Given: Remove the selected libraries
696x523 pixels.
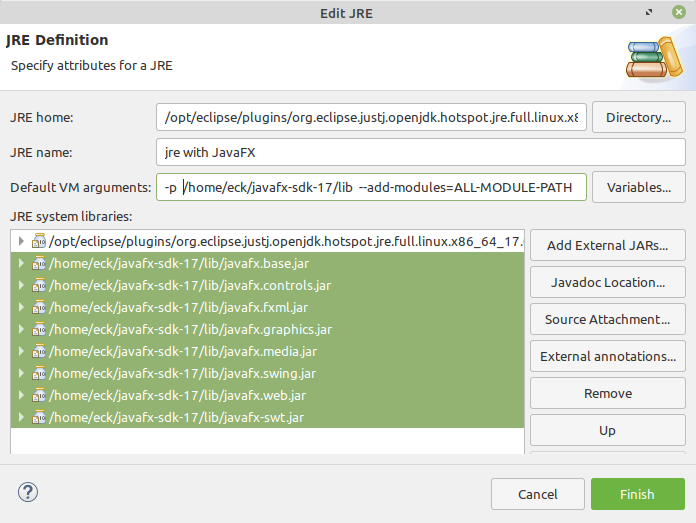Looking at the screenshot, I should click(x=608, y=393).
